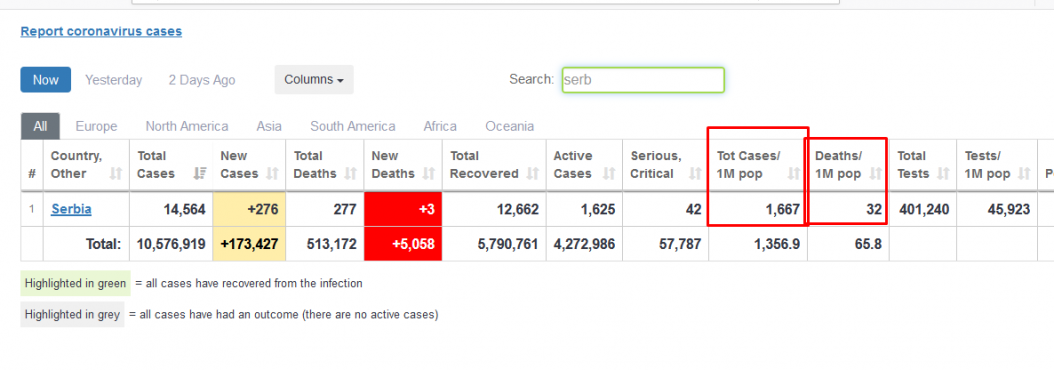Viewport: 1054px width, 370px height.
Task: Switch to the Asia tab
Action: [x=269, y=126]
